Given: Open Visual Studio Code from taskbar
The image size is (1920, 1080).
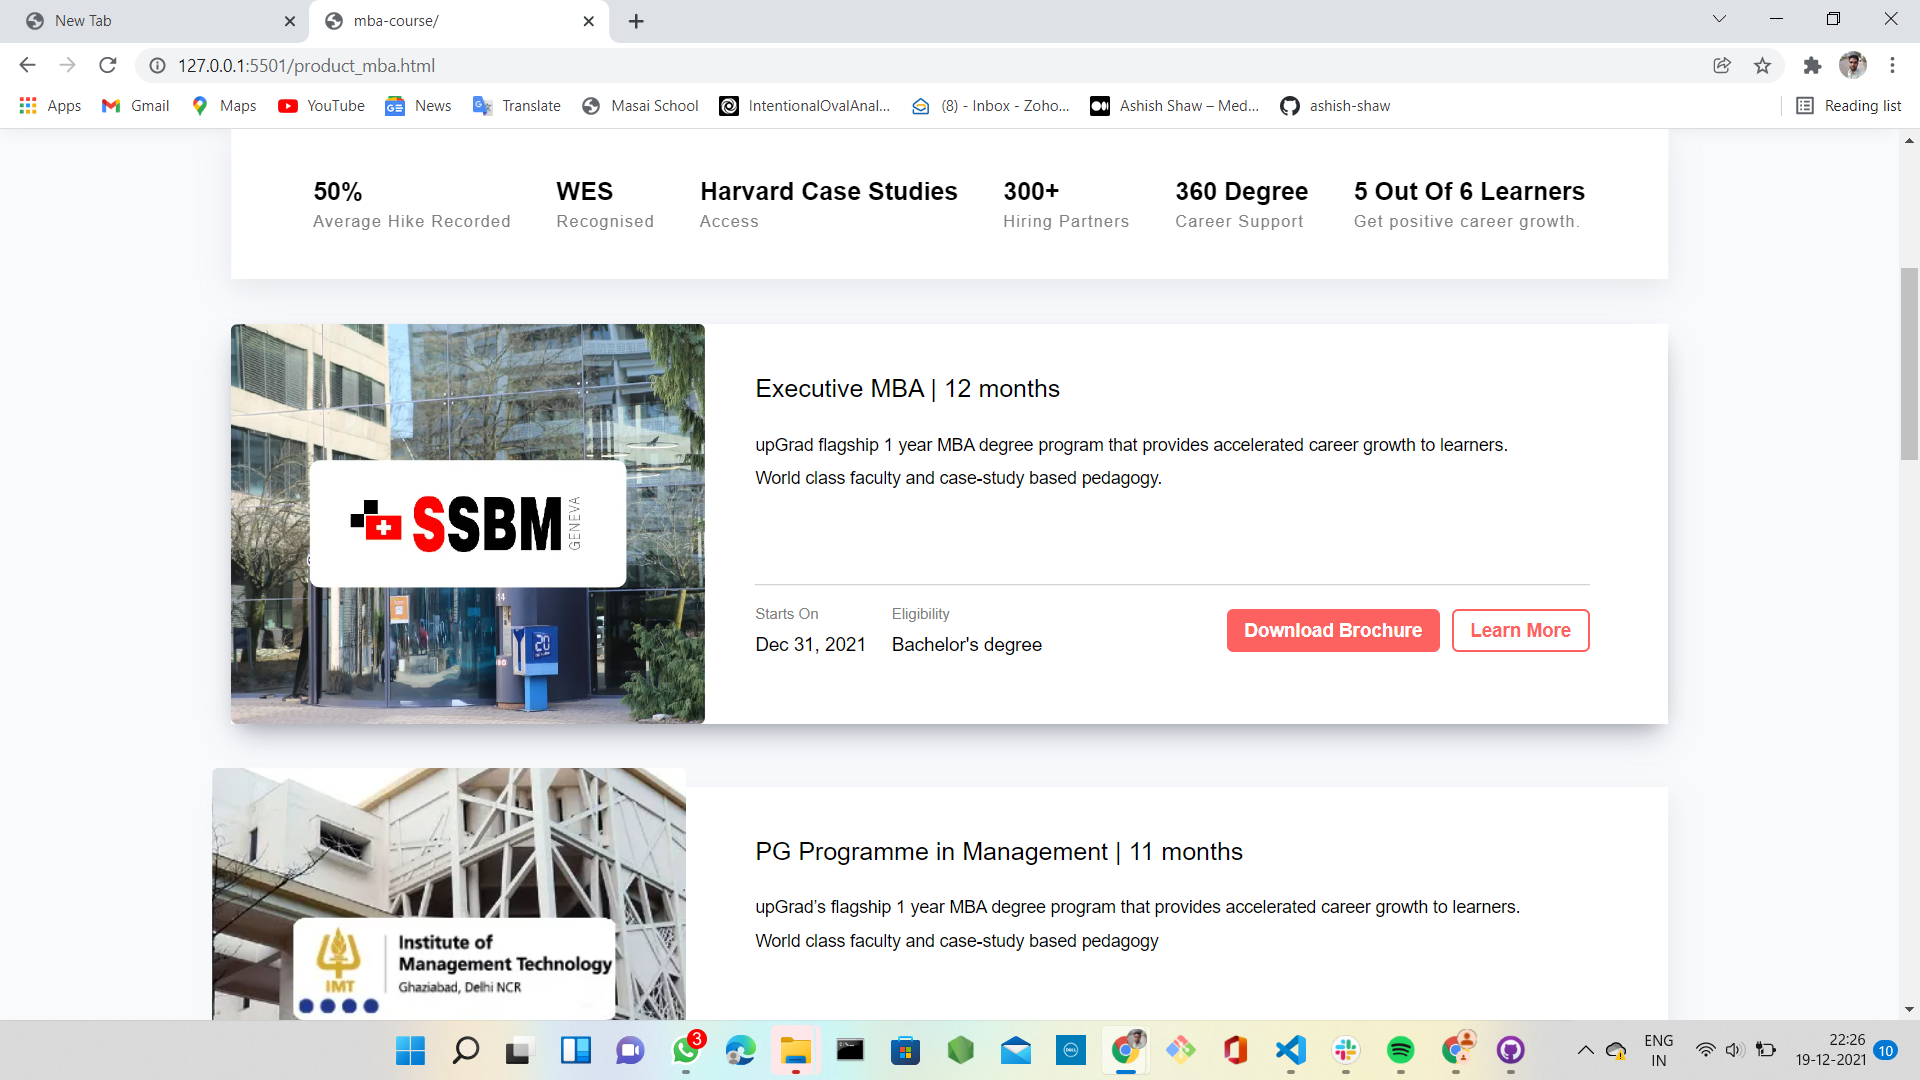Looking at the screenshot, I should click(x=1290, y=1050).
